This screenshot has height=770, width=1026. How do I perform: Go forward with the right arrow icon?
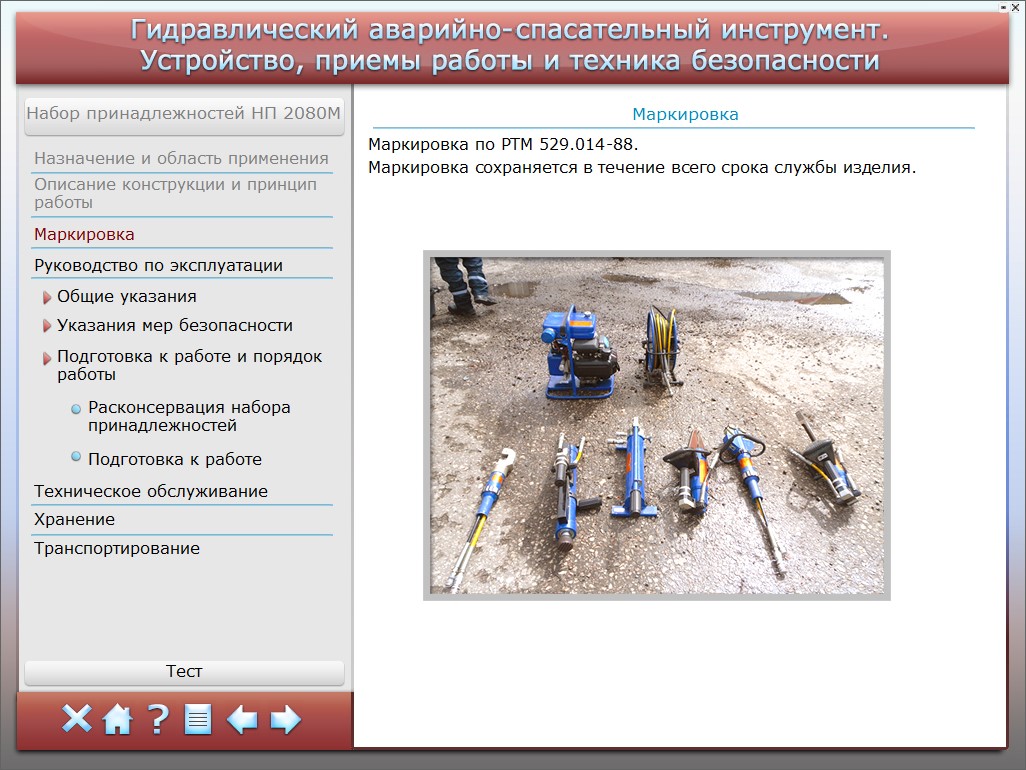click(x=286, y=719)
